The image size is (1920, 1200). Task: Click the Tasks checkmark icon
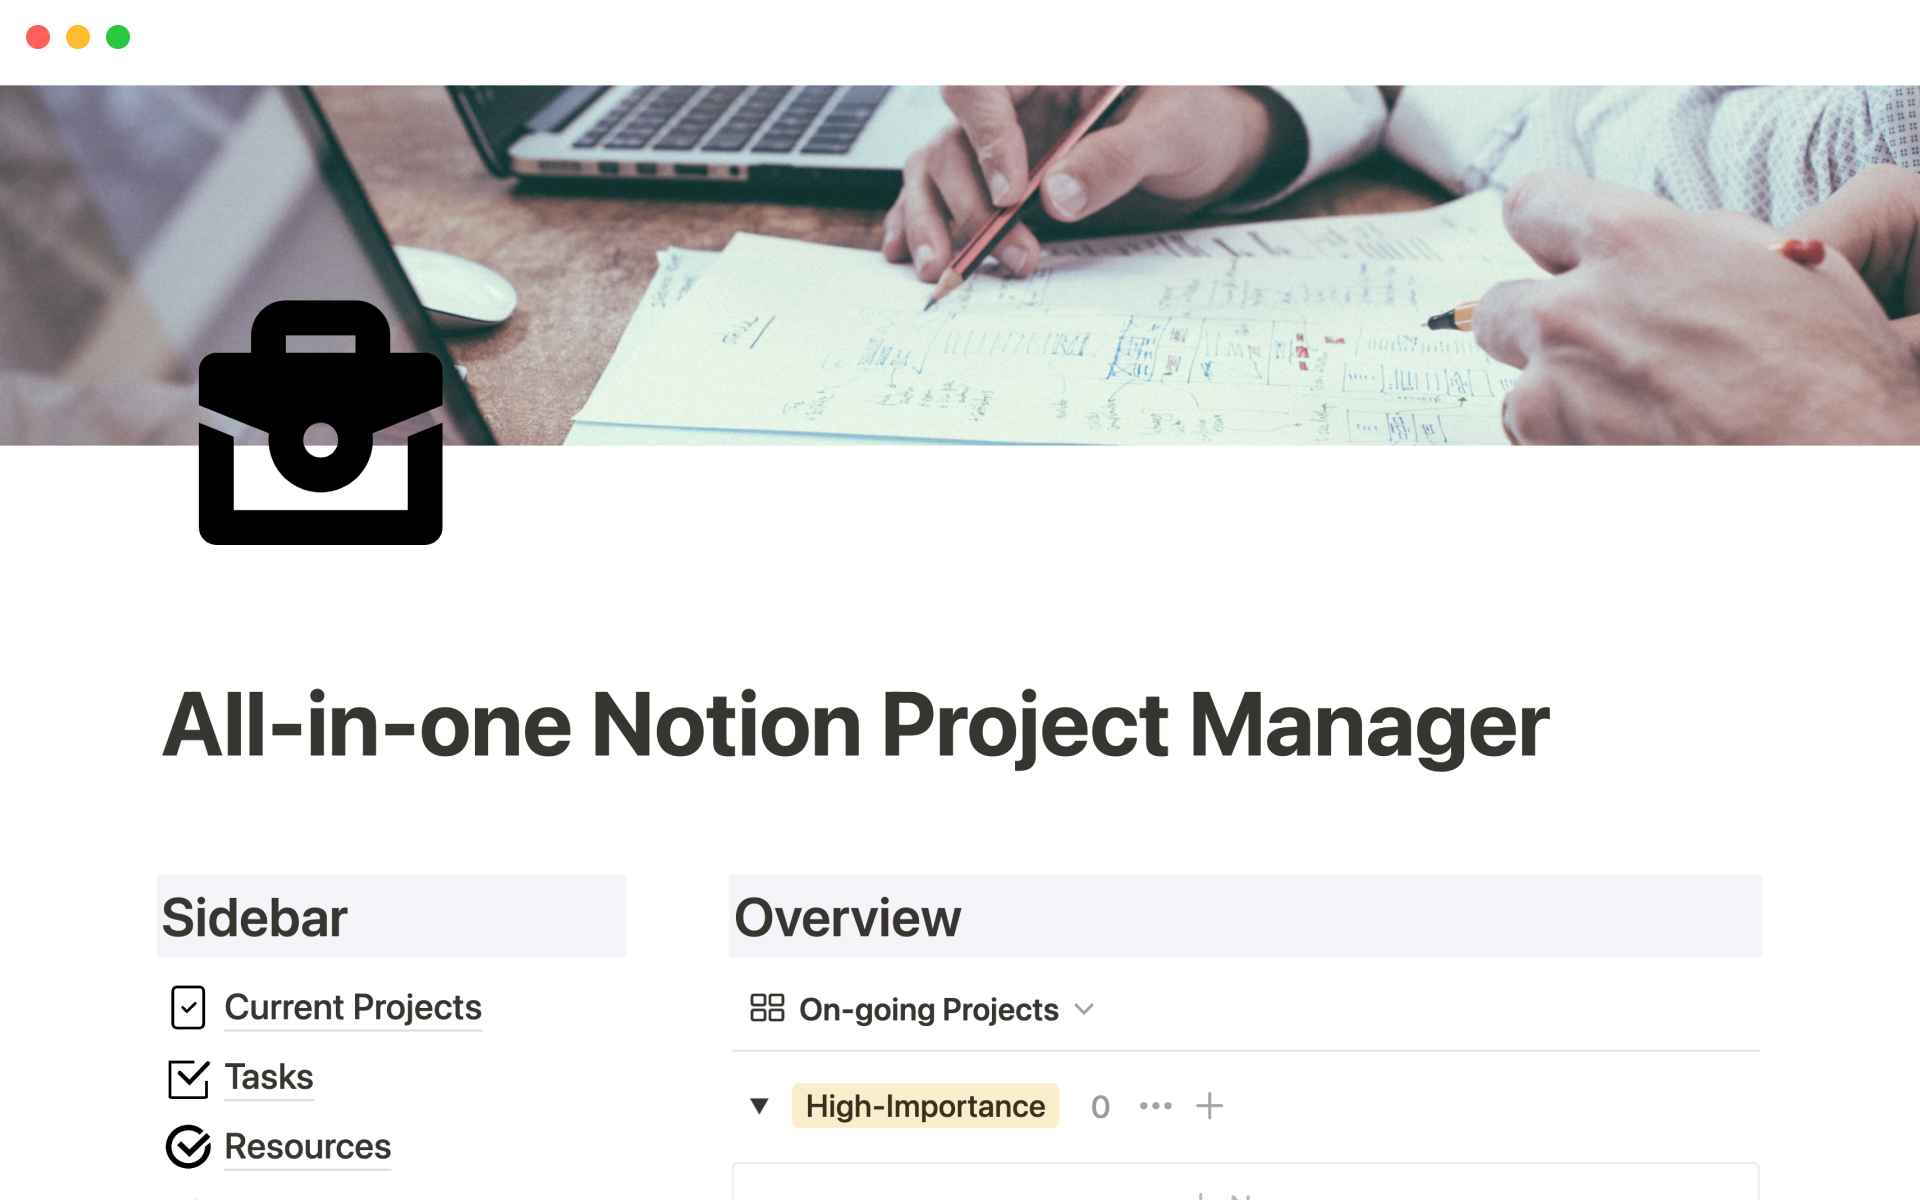click(x=188, y=1078)
